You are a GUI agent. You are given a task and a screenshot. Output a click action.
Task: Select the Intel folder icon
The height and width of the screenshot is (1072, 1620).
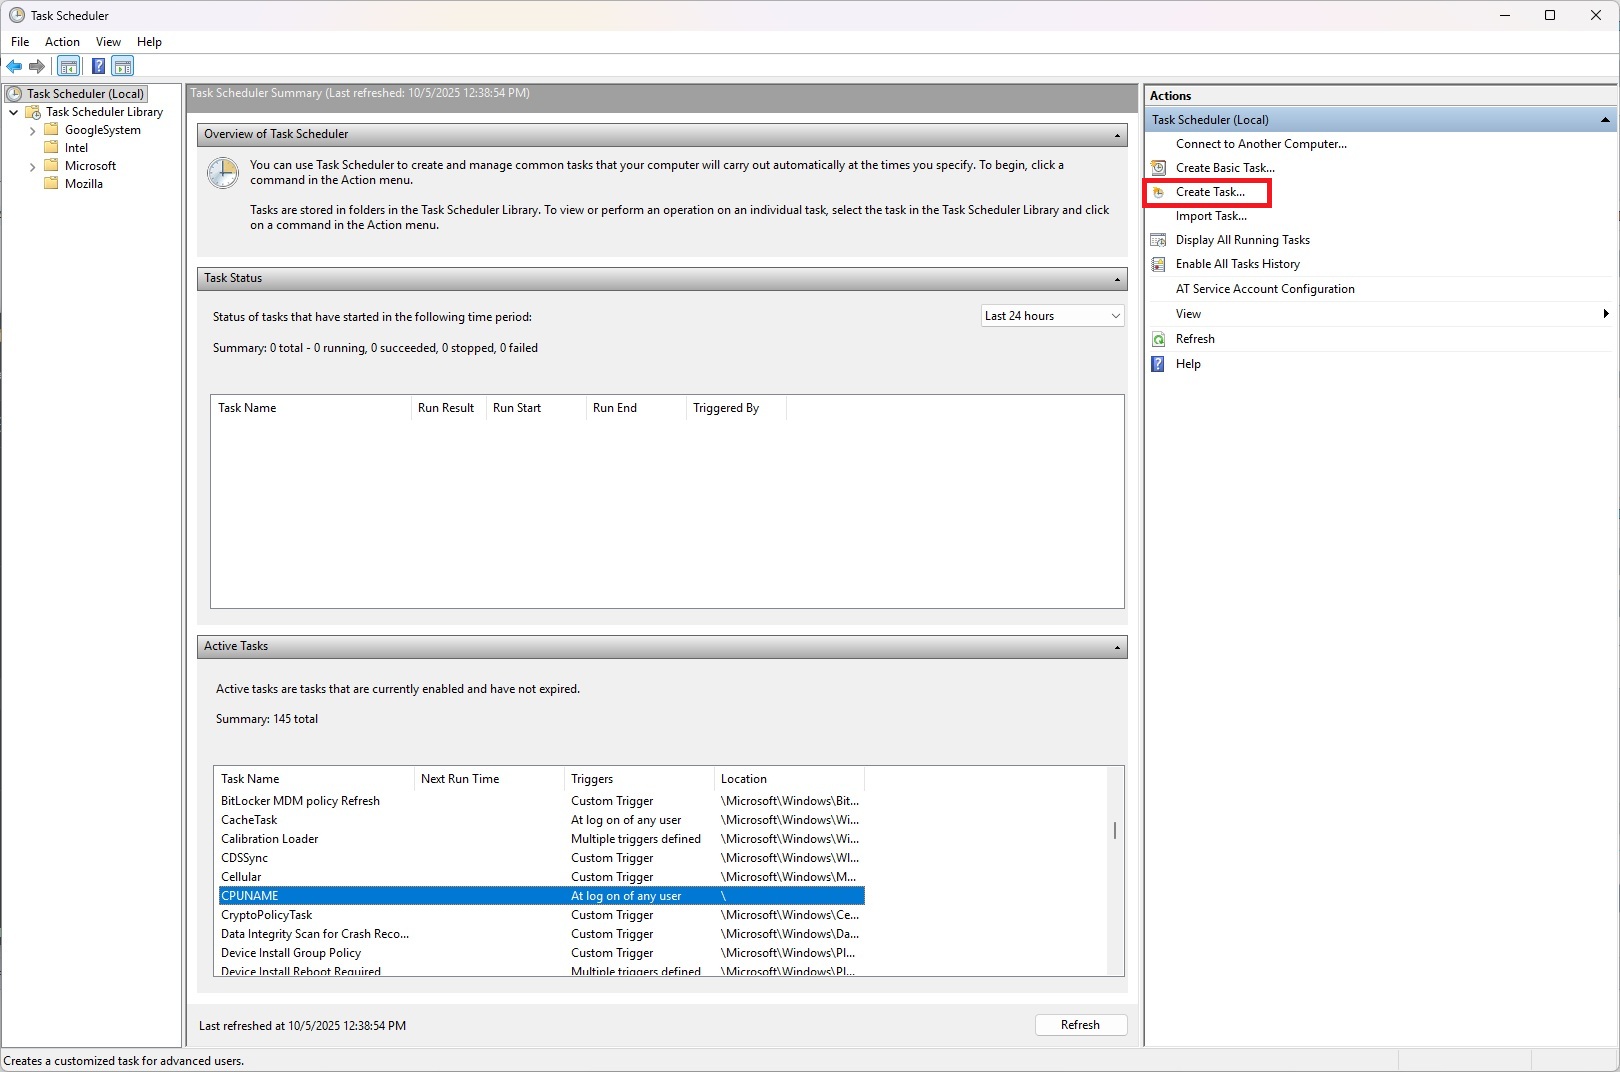[x=51, y=148]
